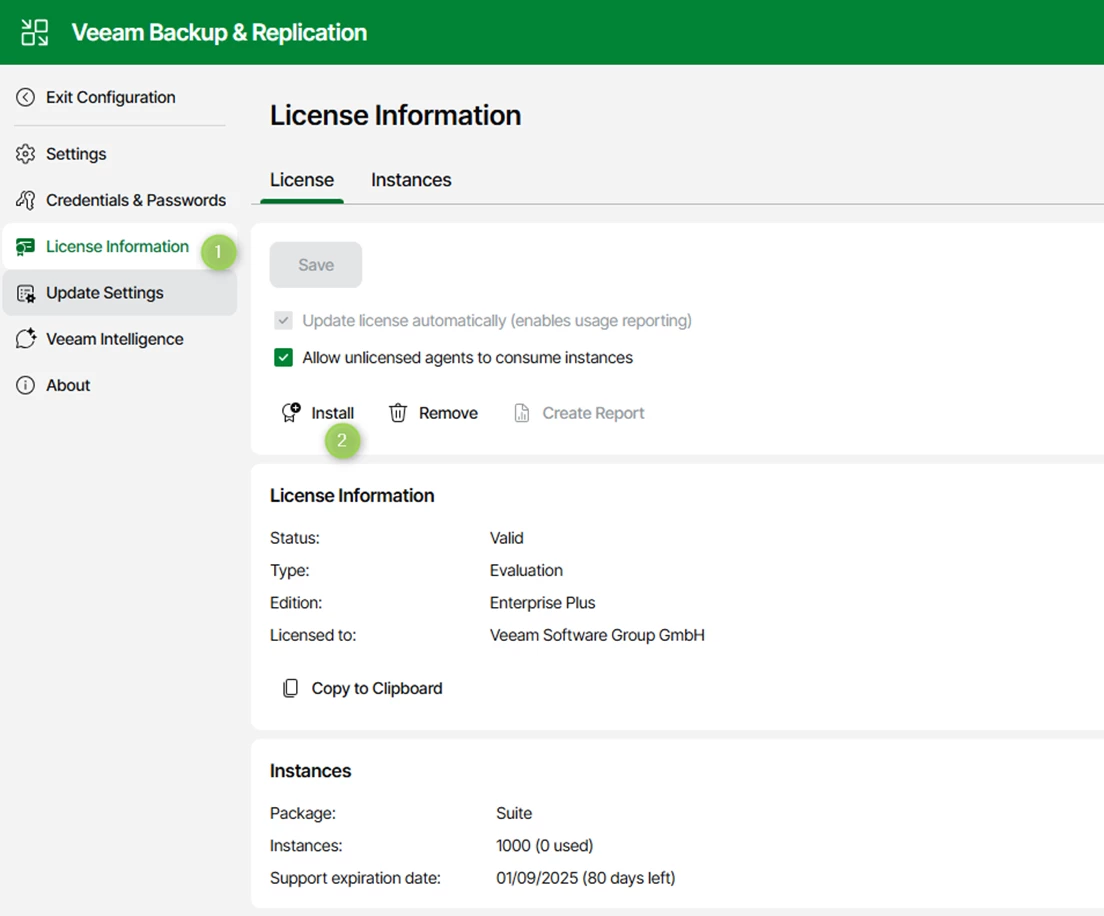Click the Install license icon
This screenshot has width=1104, height=916.
291,413
